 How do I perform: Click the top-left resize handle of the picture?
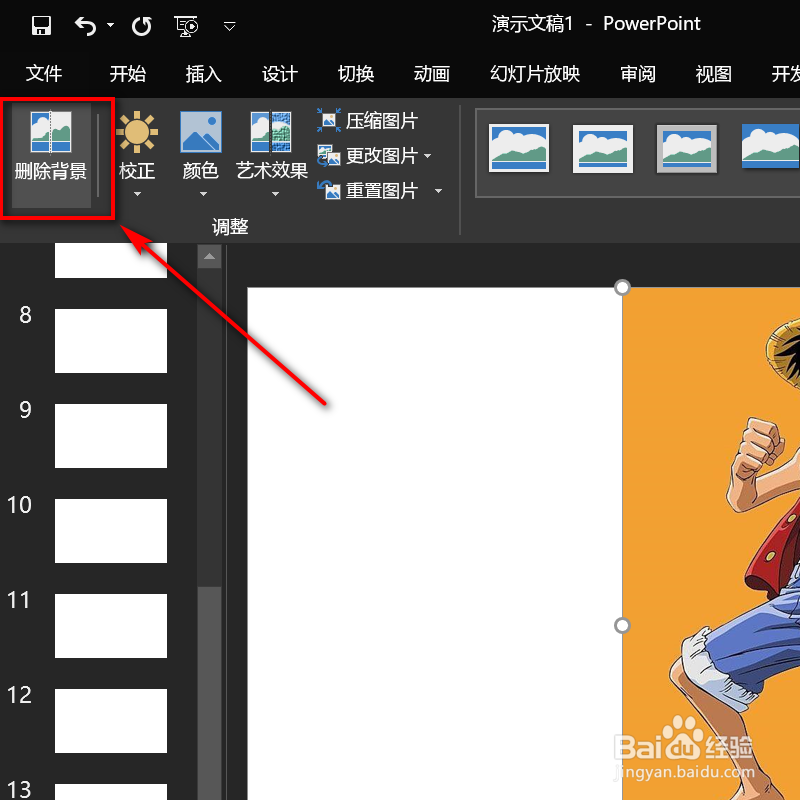pos(622,287)
